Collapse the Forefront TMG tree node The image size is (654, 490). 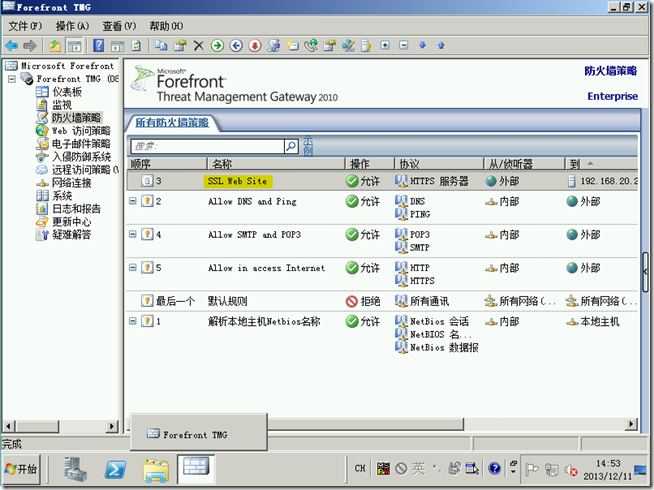coord(12,78)
